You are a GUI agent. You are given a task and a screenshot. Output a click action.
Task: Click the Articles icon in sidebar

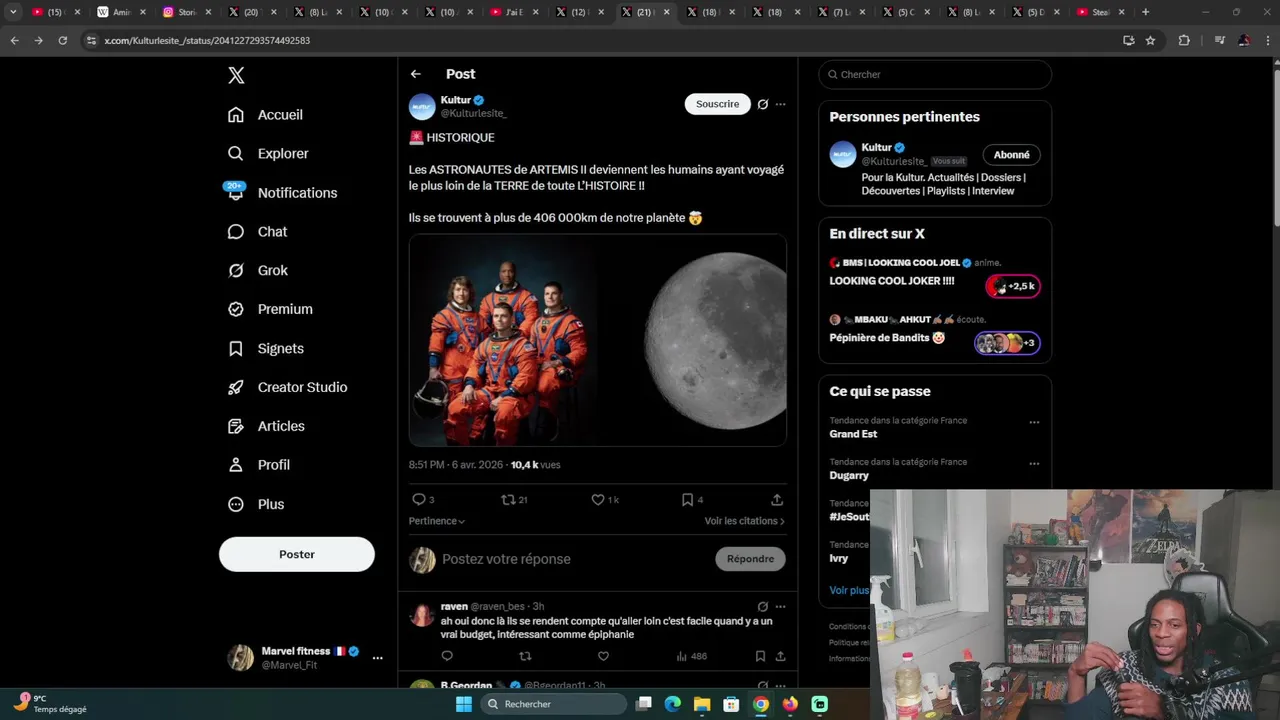236,427
